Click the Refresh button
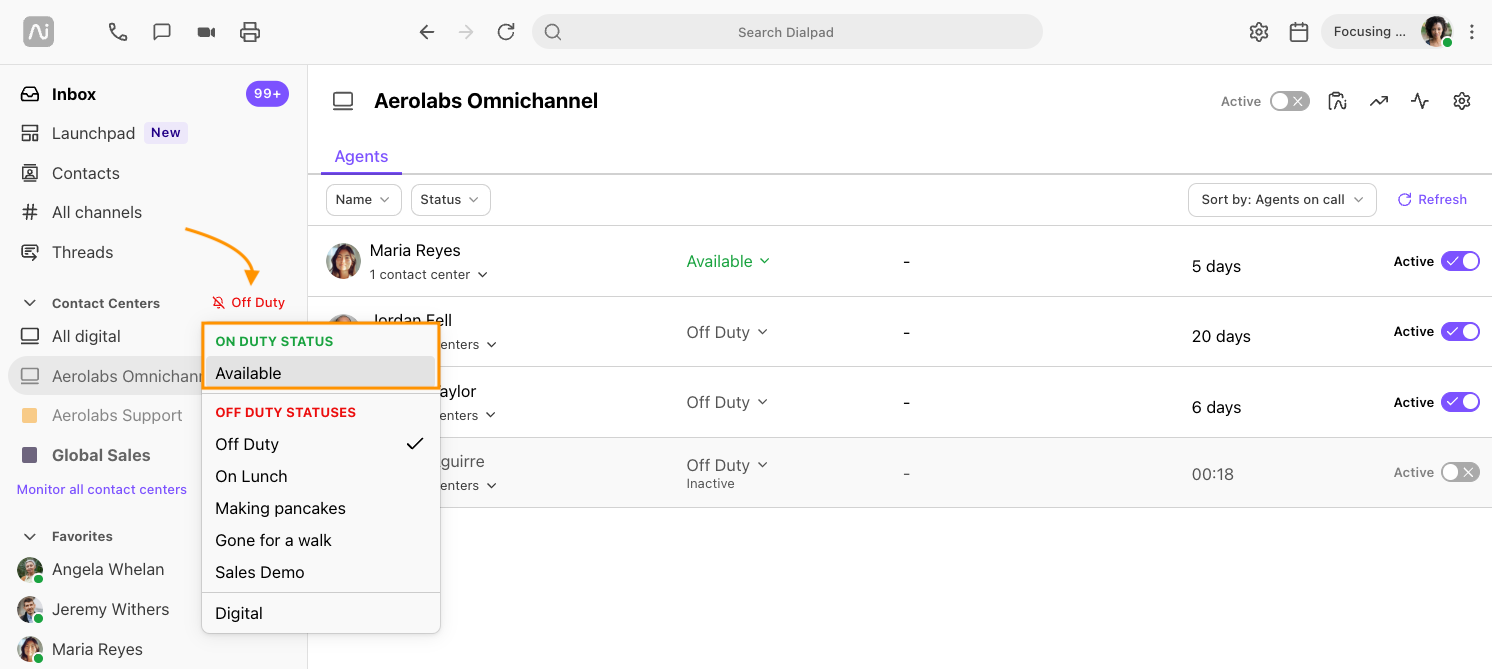 tap(1432, 200)
